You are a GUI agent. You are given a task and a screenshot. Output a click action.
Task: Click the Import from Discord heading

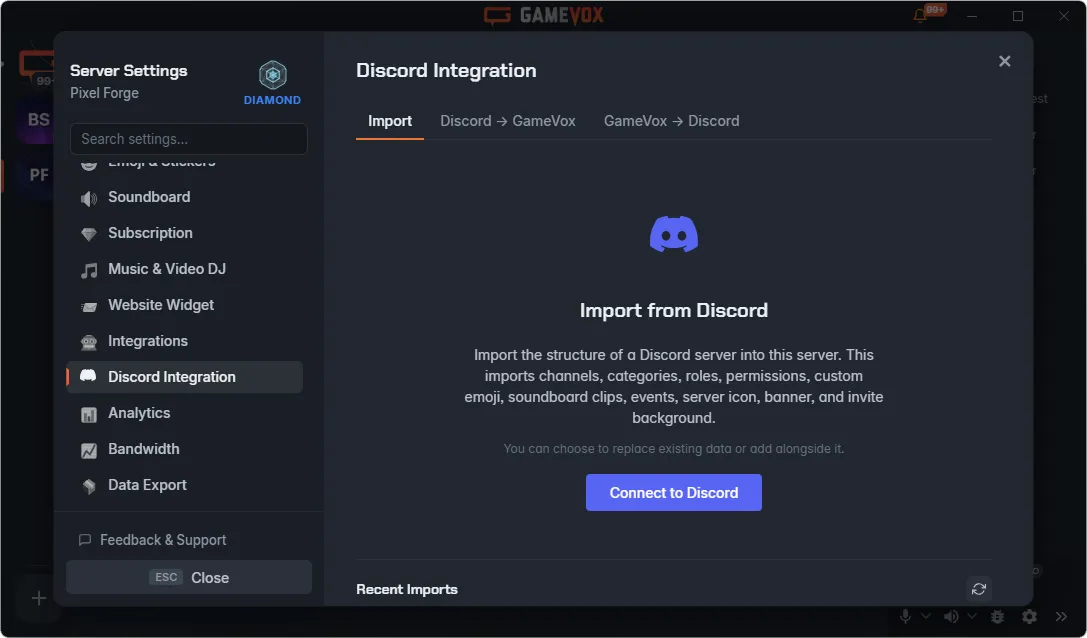pos(674,310)
